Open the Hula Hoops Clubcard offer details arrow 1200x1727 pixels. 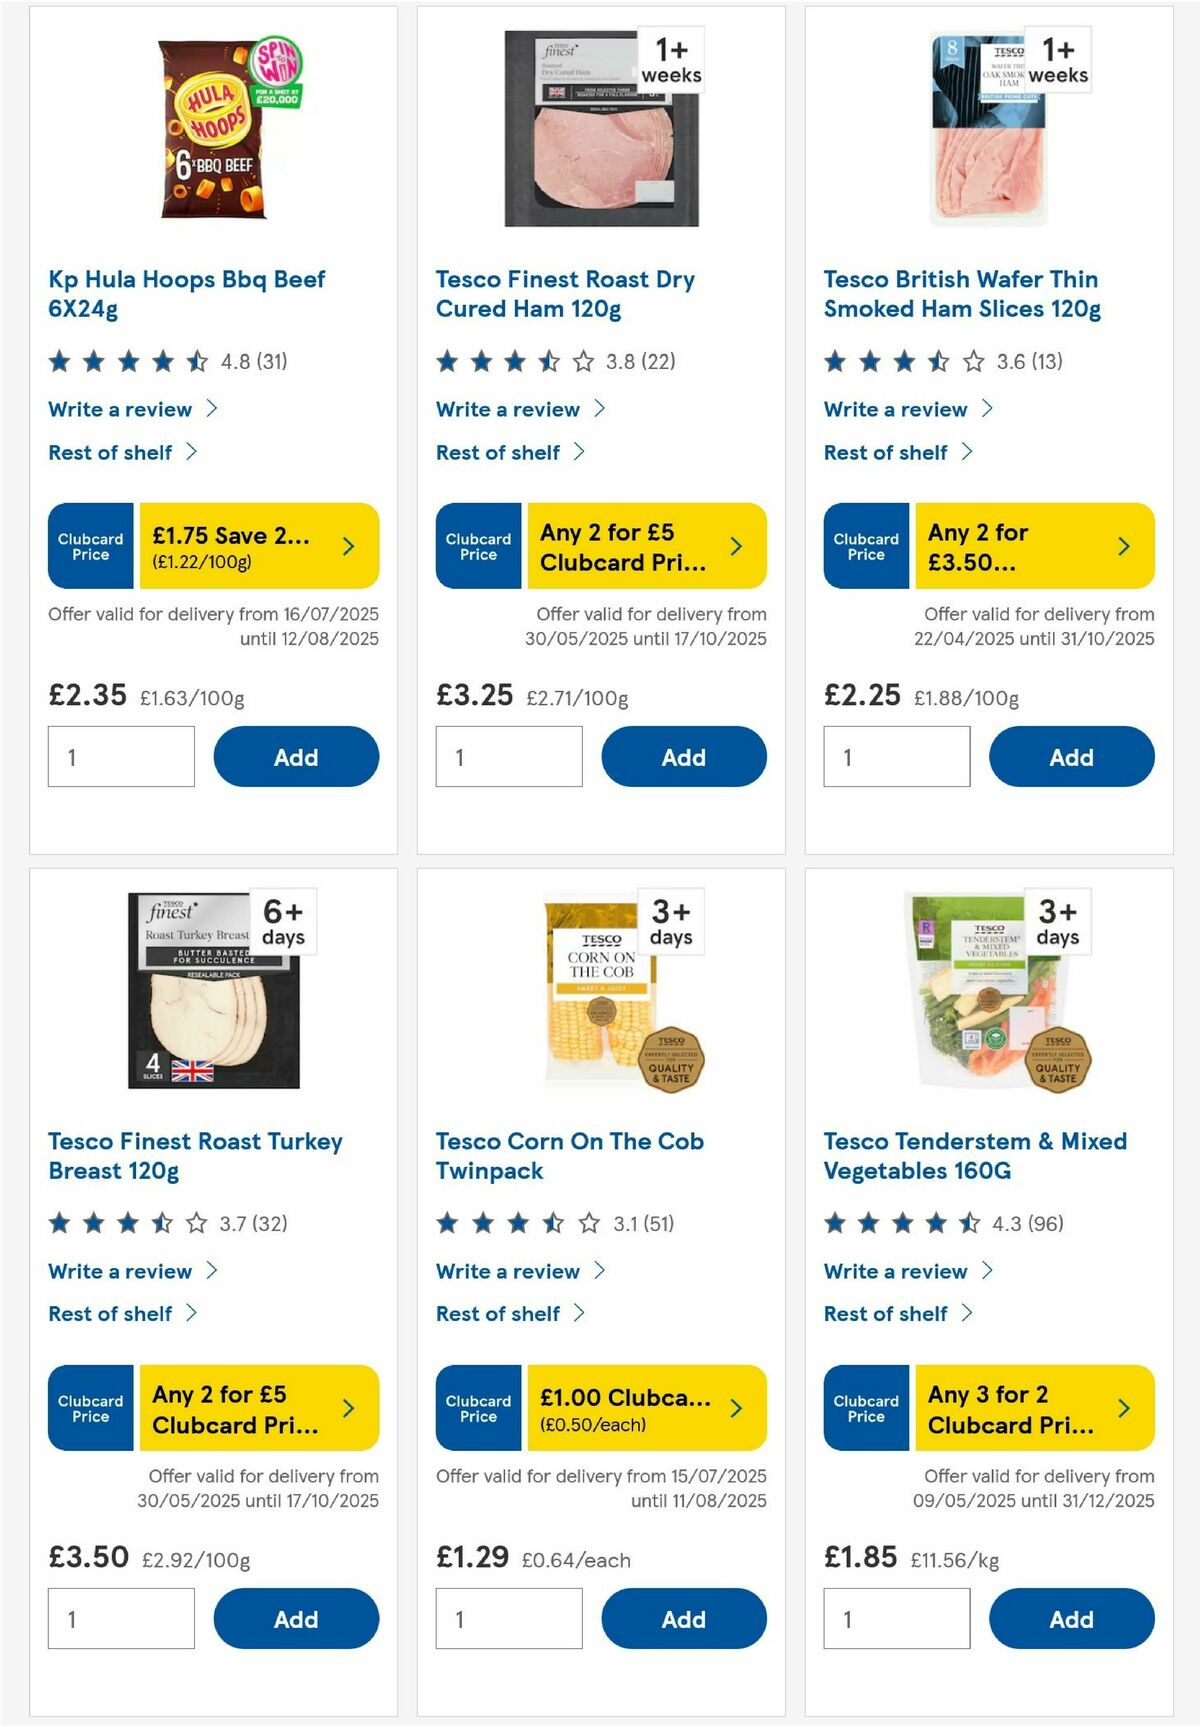click(348, 546)
